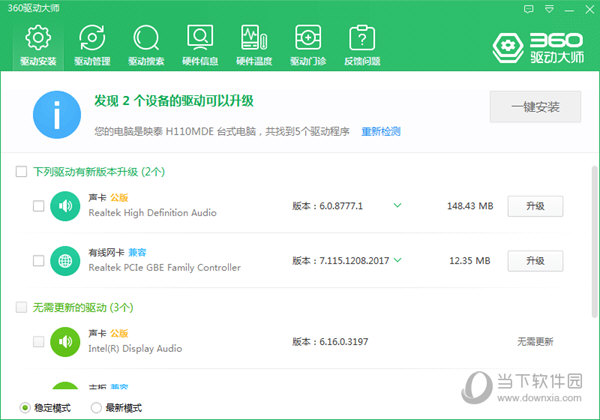The height and width of the screenshot is (420, 600).
Task: Click the Realtek PCIe GBE network globe icon
Action: (65, 261)
